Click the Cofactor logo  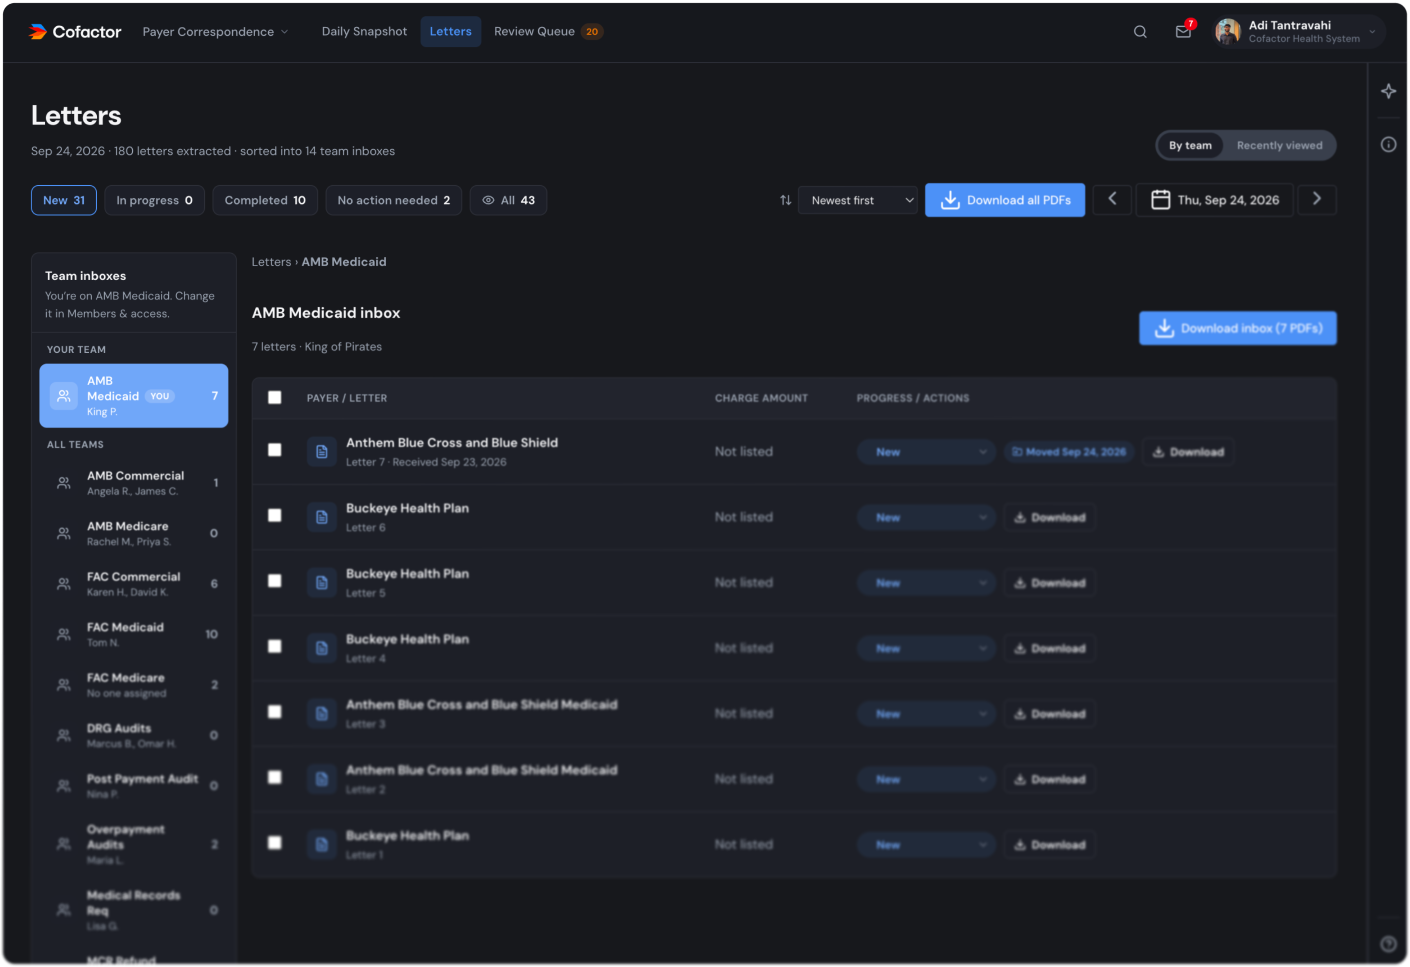[75, 32]
